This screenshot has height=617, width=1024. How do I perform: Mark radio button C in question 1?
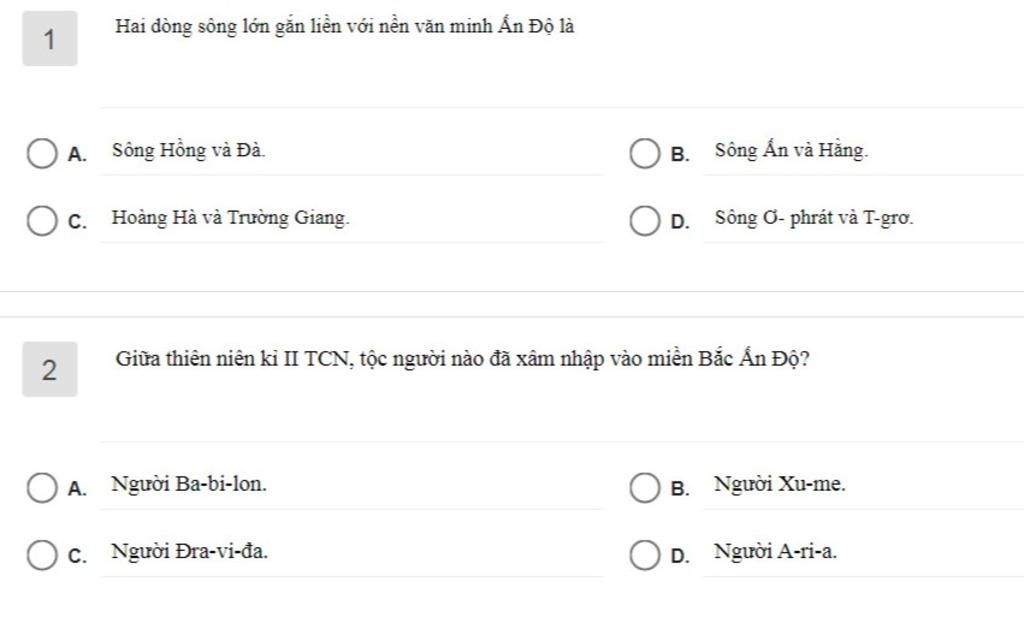(x=42, y=221)
